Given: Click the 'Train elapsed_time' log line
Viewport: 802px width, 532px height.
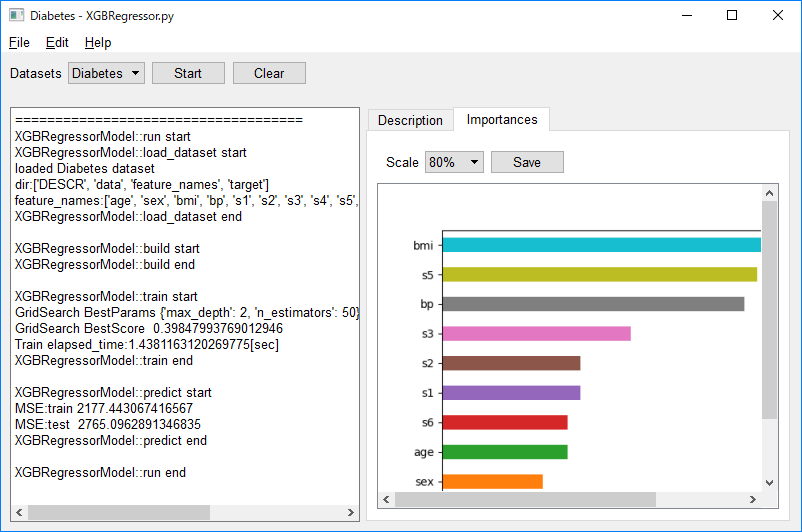Looking at the screenshot, I should pos(147,344).
